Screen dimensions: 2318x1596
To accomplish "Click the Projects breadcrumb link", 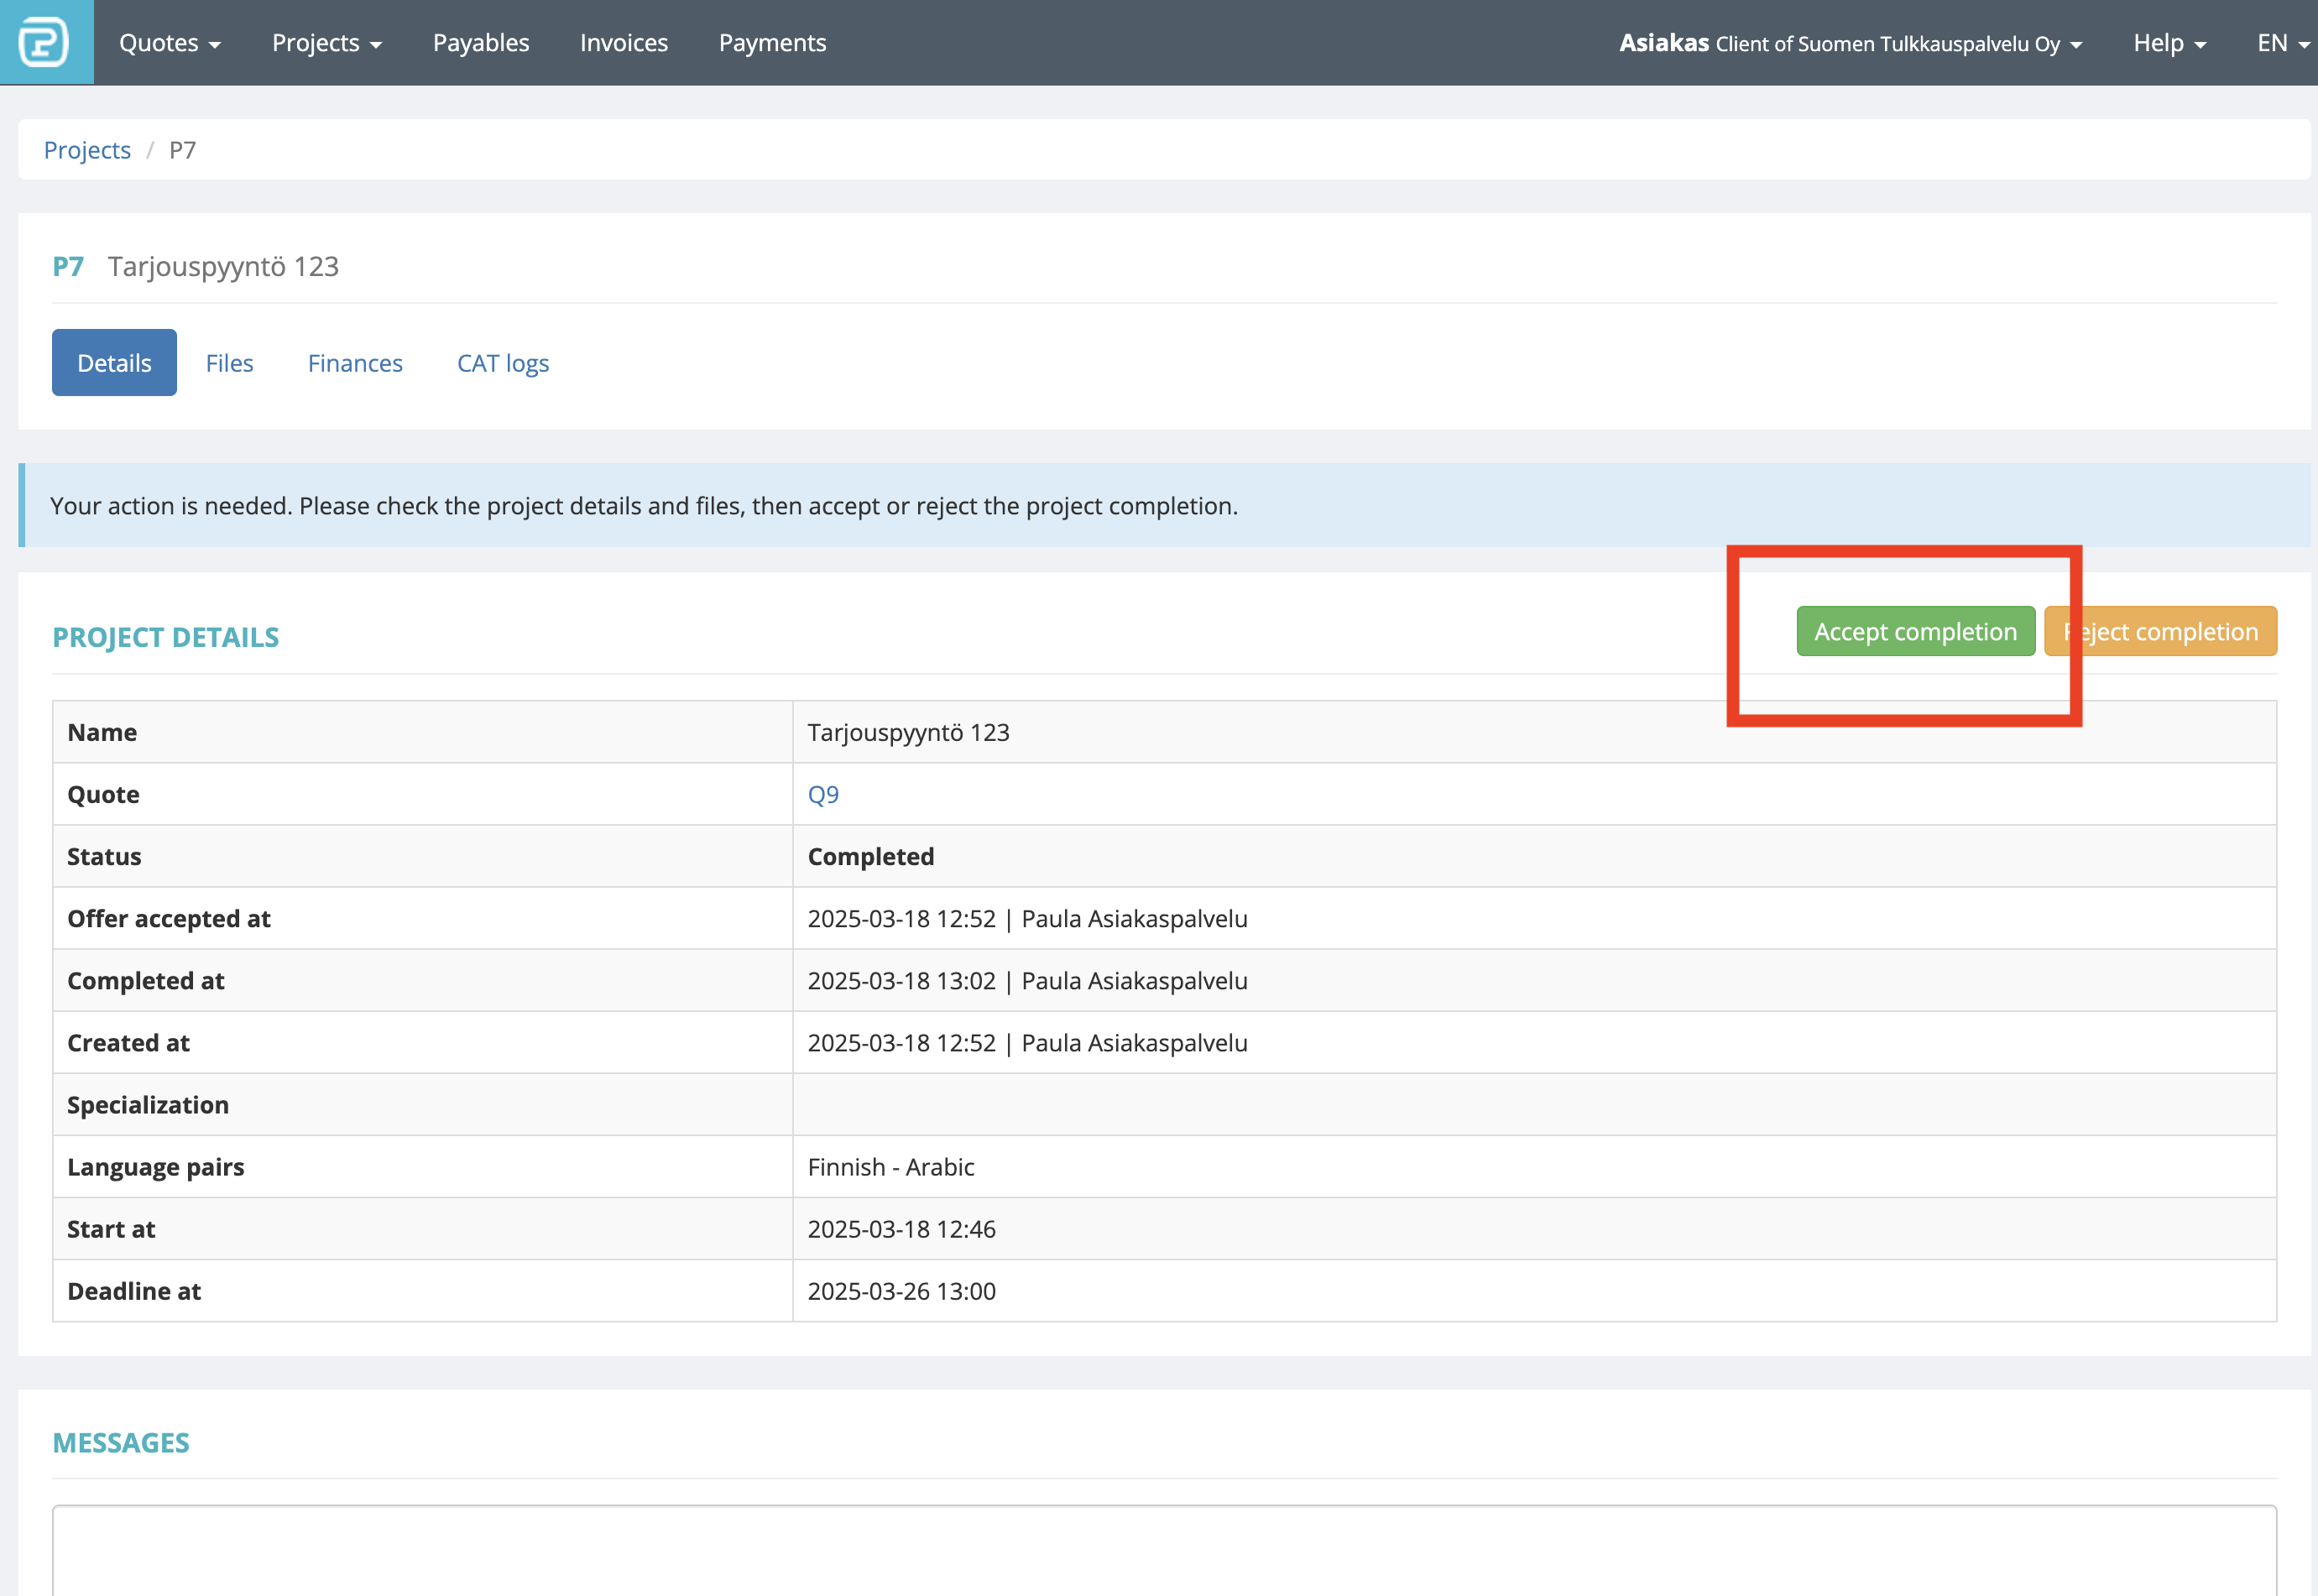I will 87,150.
